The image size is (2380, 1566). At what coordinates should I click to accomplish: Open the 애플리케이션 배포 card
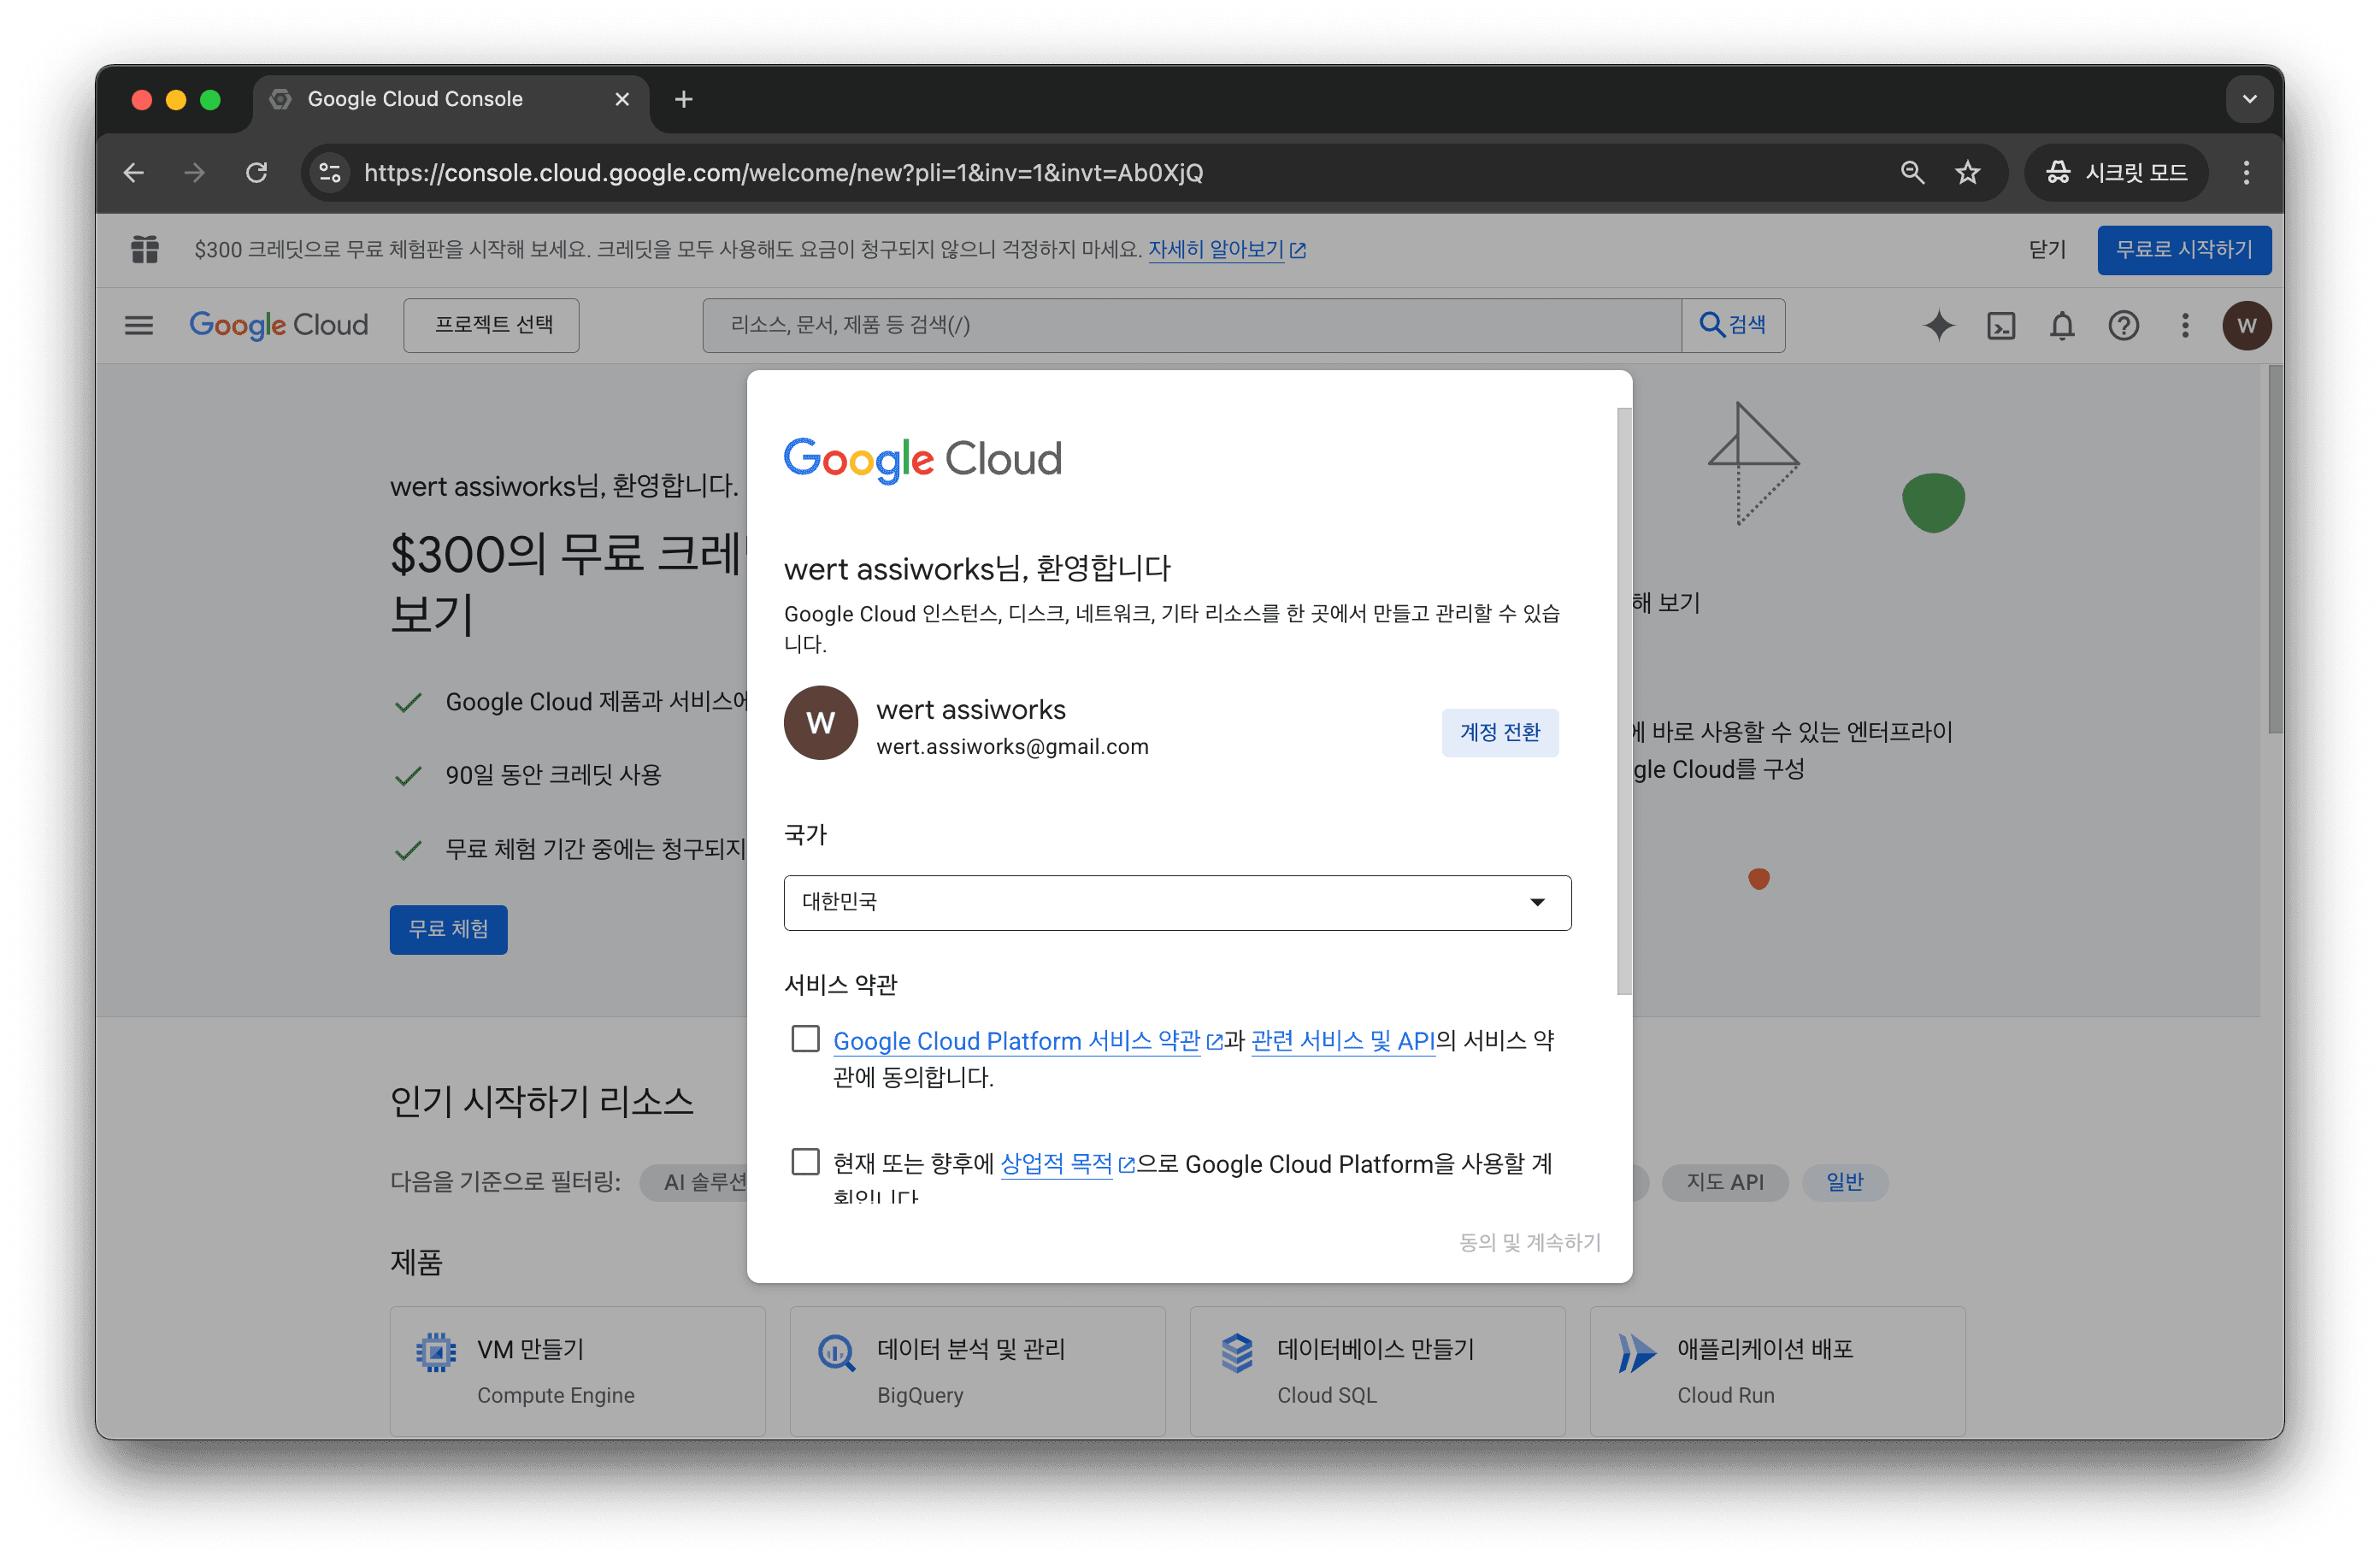1777,1371
